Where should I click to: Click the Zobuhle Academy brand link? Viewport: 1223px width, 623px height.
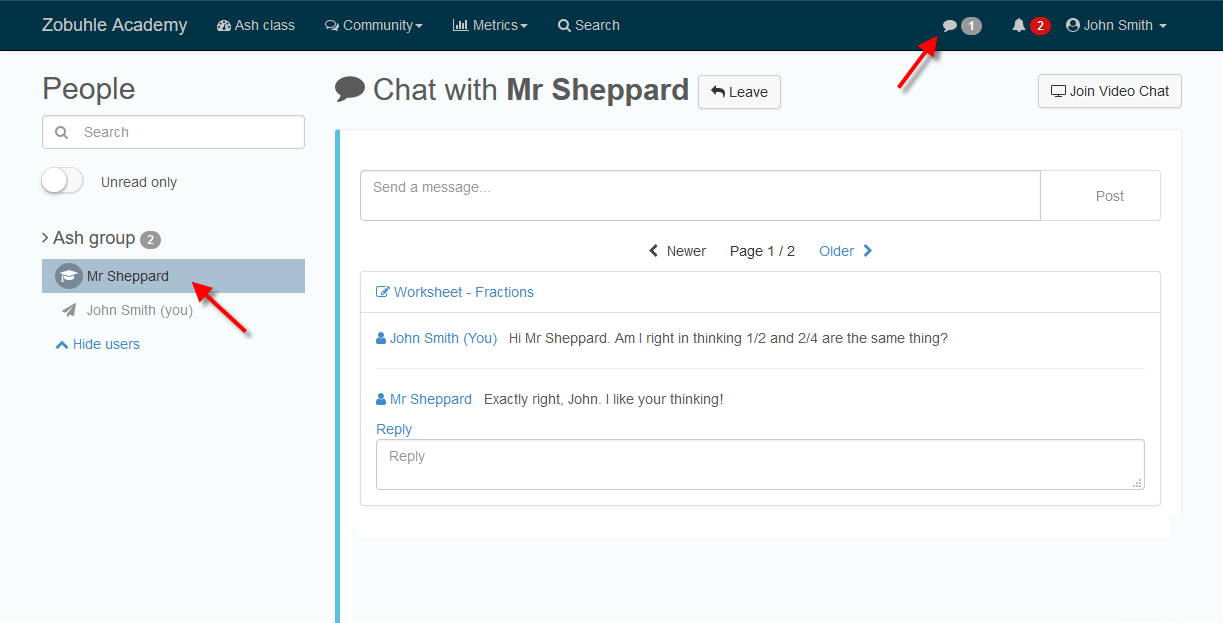click(x=114, y=25)
